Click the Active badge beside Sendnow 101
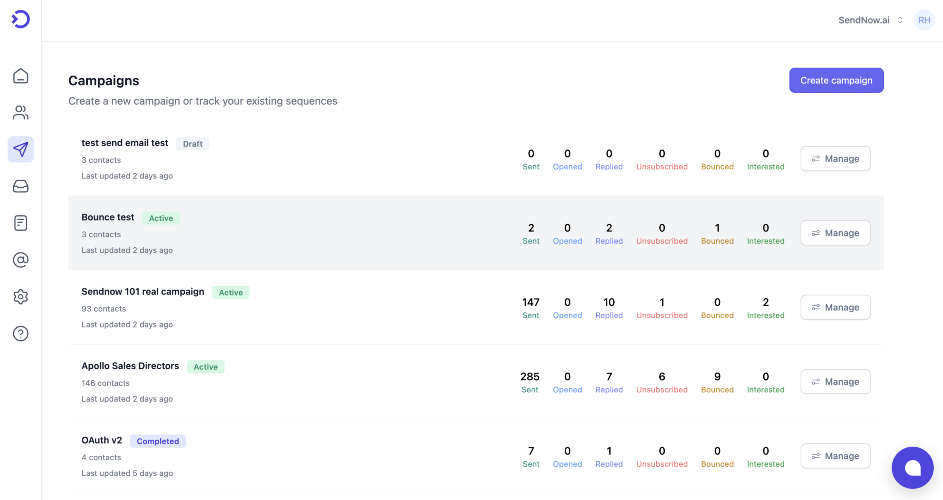This screenshot has height=500, width=943. tap(230, 292)
